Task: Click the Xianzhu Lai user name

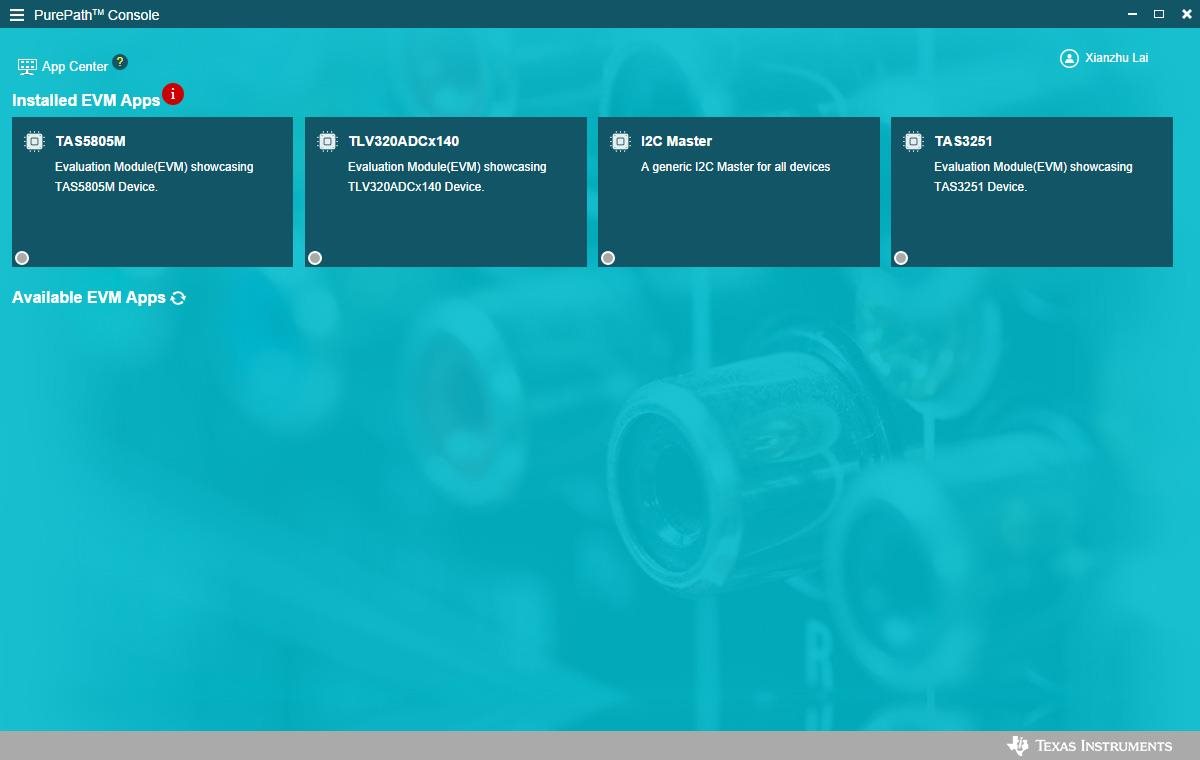Action: click(1117, 58)
